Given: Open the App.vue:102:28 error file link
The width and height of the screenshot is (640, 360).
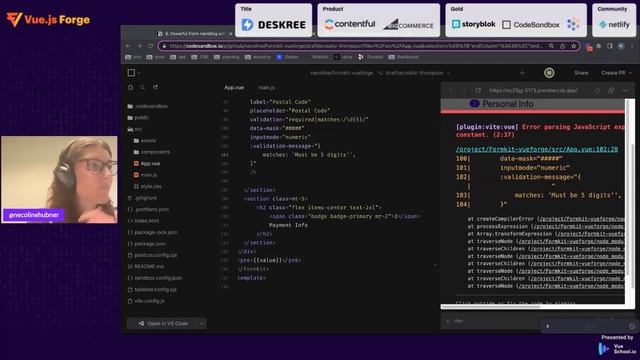Looking at the screenshot, I should point(537,149).
